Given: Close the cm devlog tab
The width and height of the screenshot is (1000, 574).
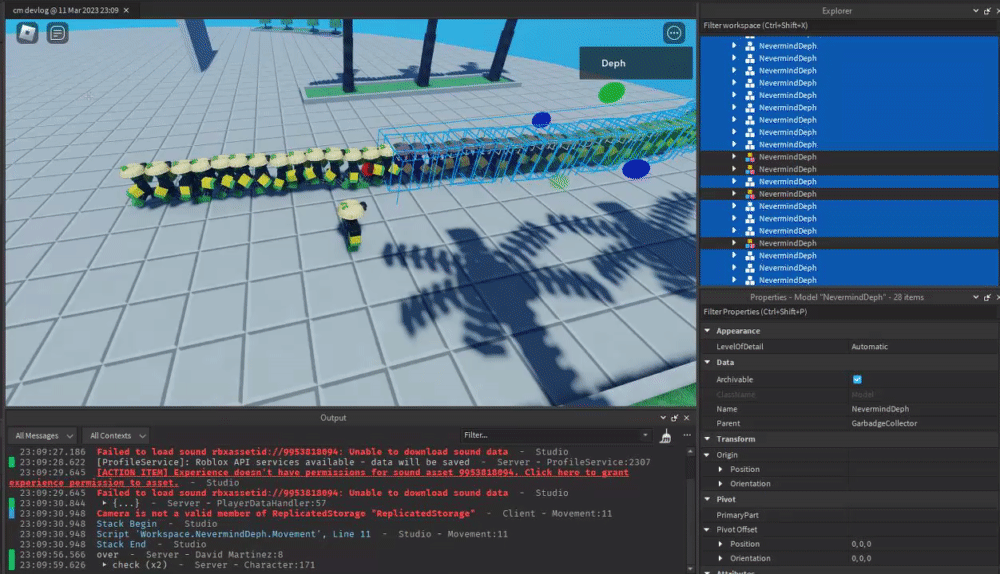Looking at the screenshot, I should [x=126, y=10].
